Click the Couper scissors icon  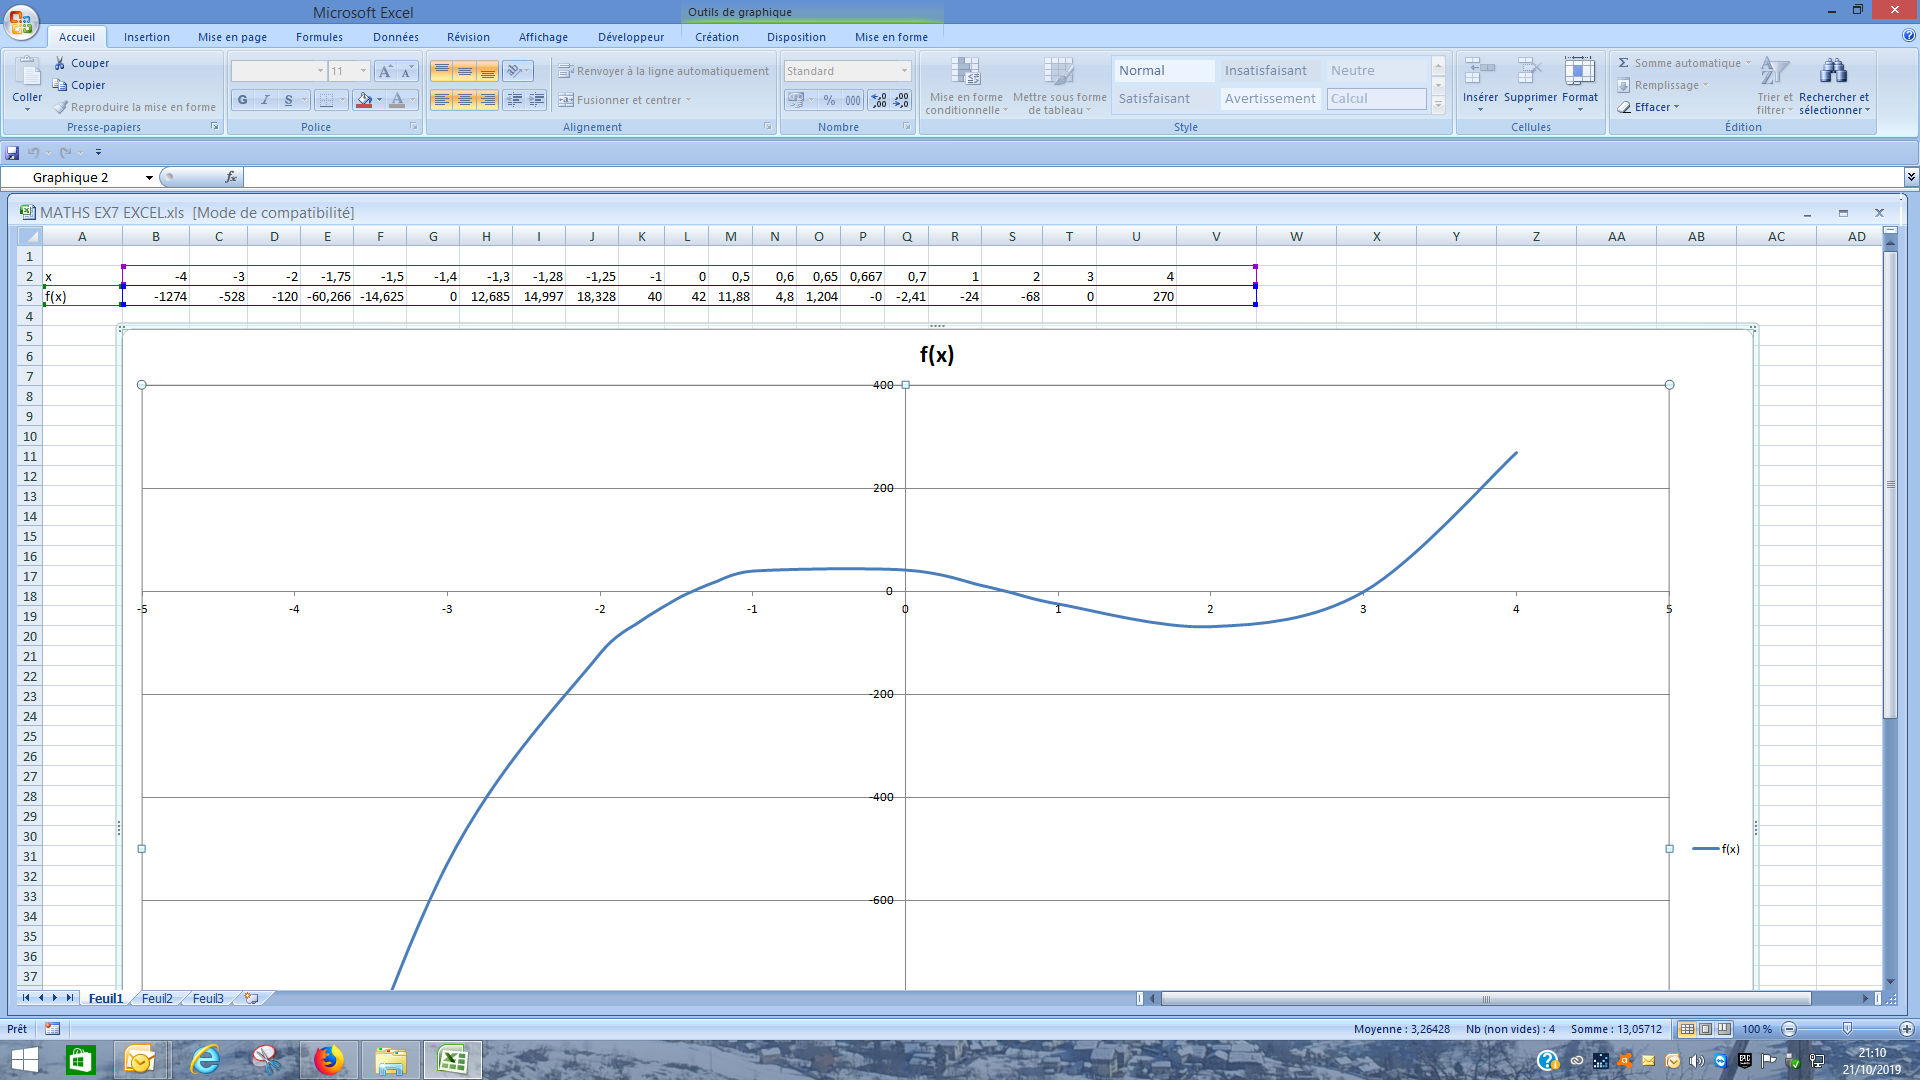60,63
